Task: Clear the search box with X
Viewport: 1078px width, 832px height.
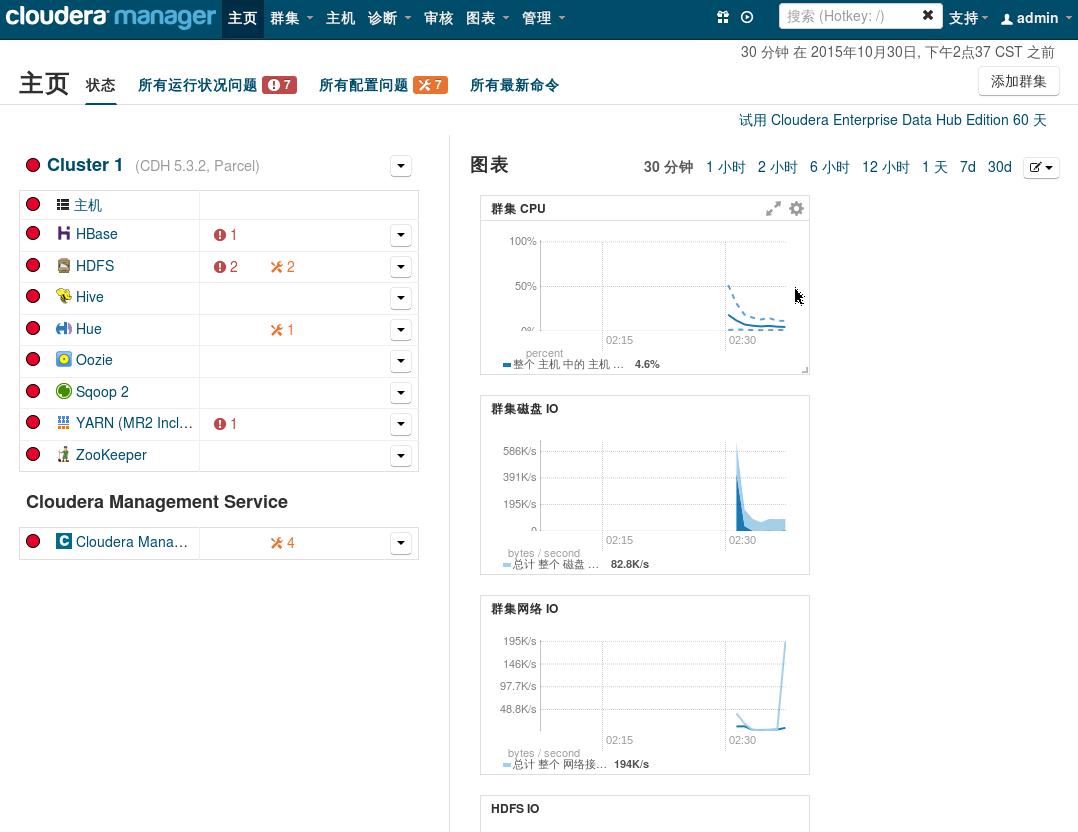Action: pos(927,16)
